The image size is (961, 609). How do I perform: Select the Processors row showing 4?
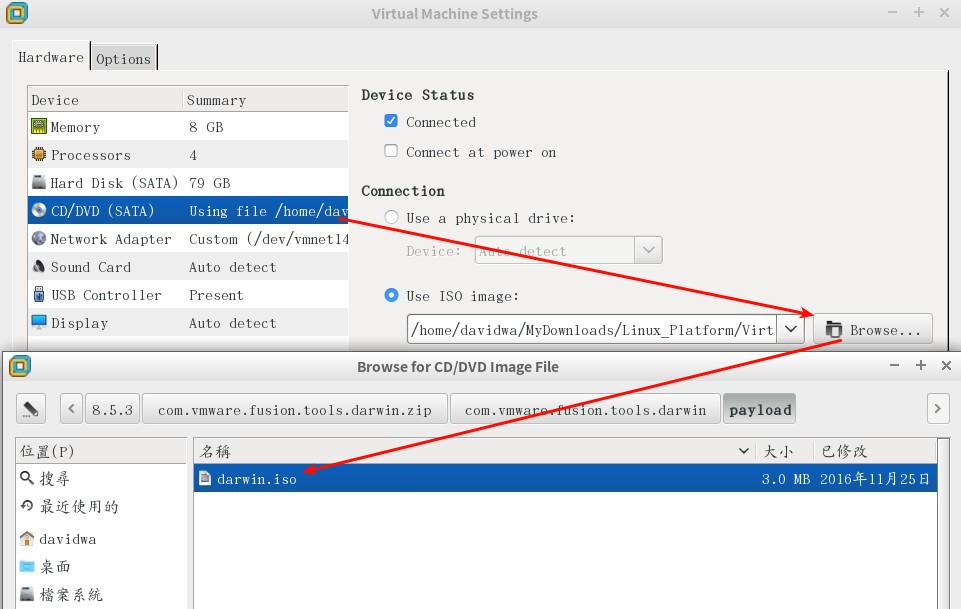tap(188, 154)
